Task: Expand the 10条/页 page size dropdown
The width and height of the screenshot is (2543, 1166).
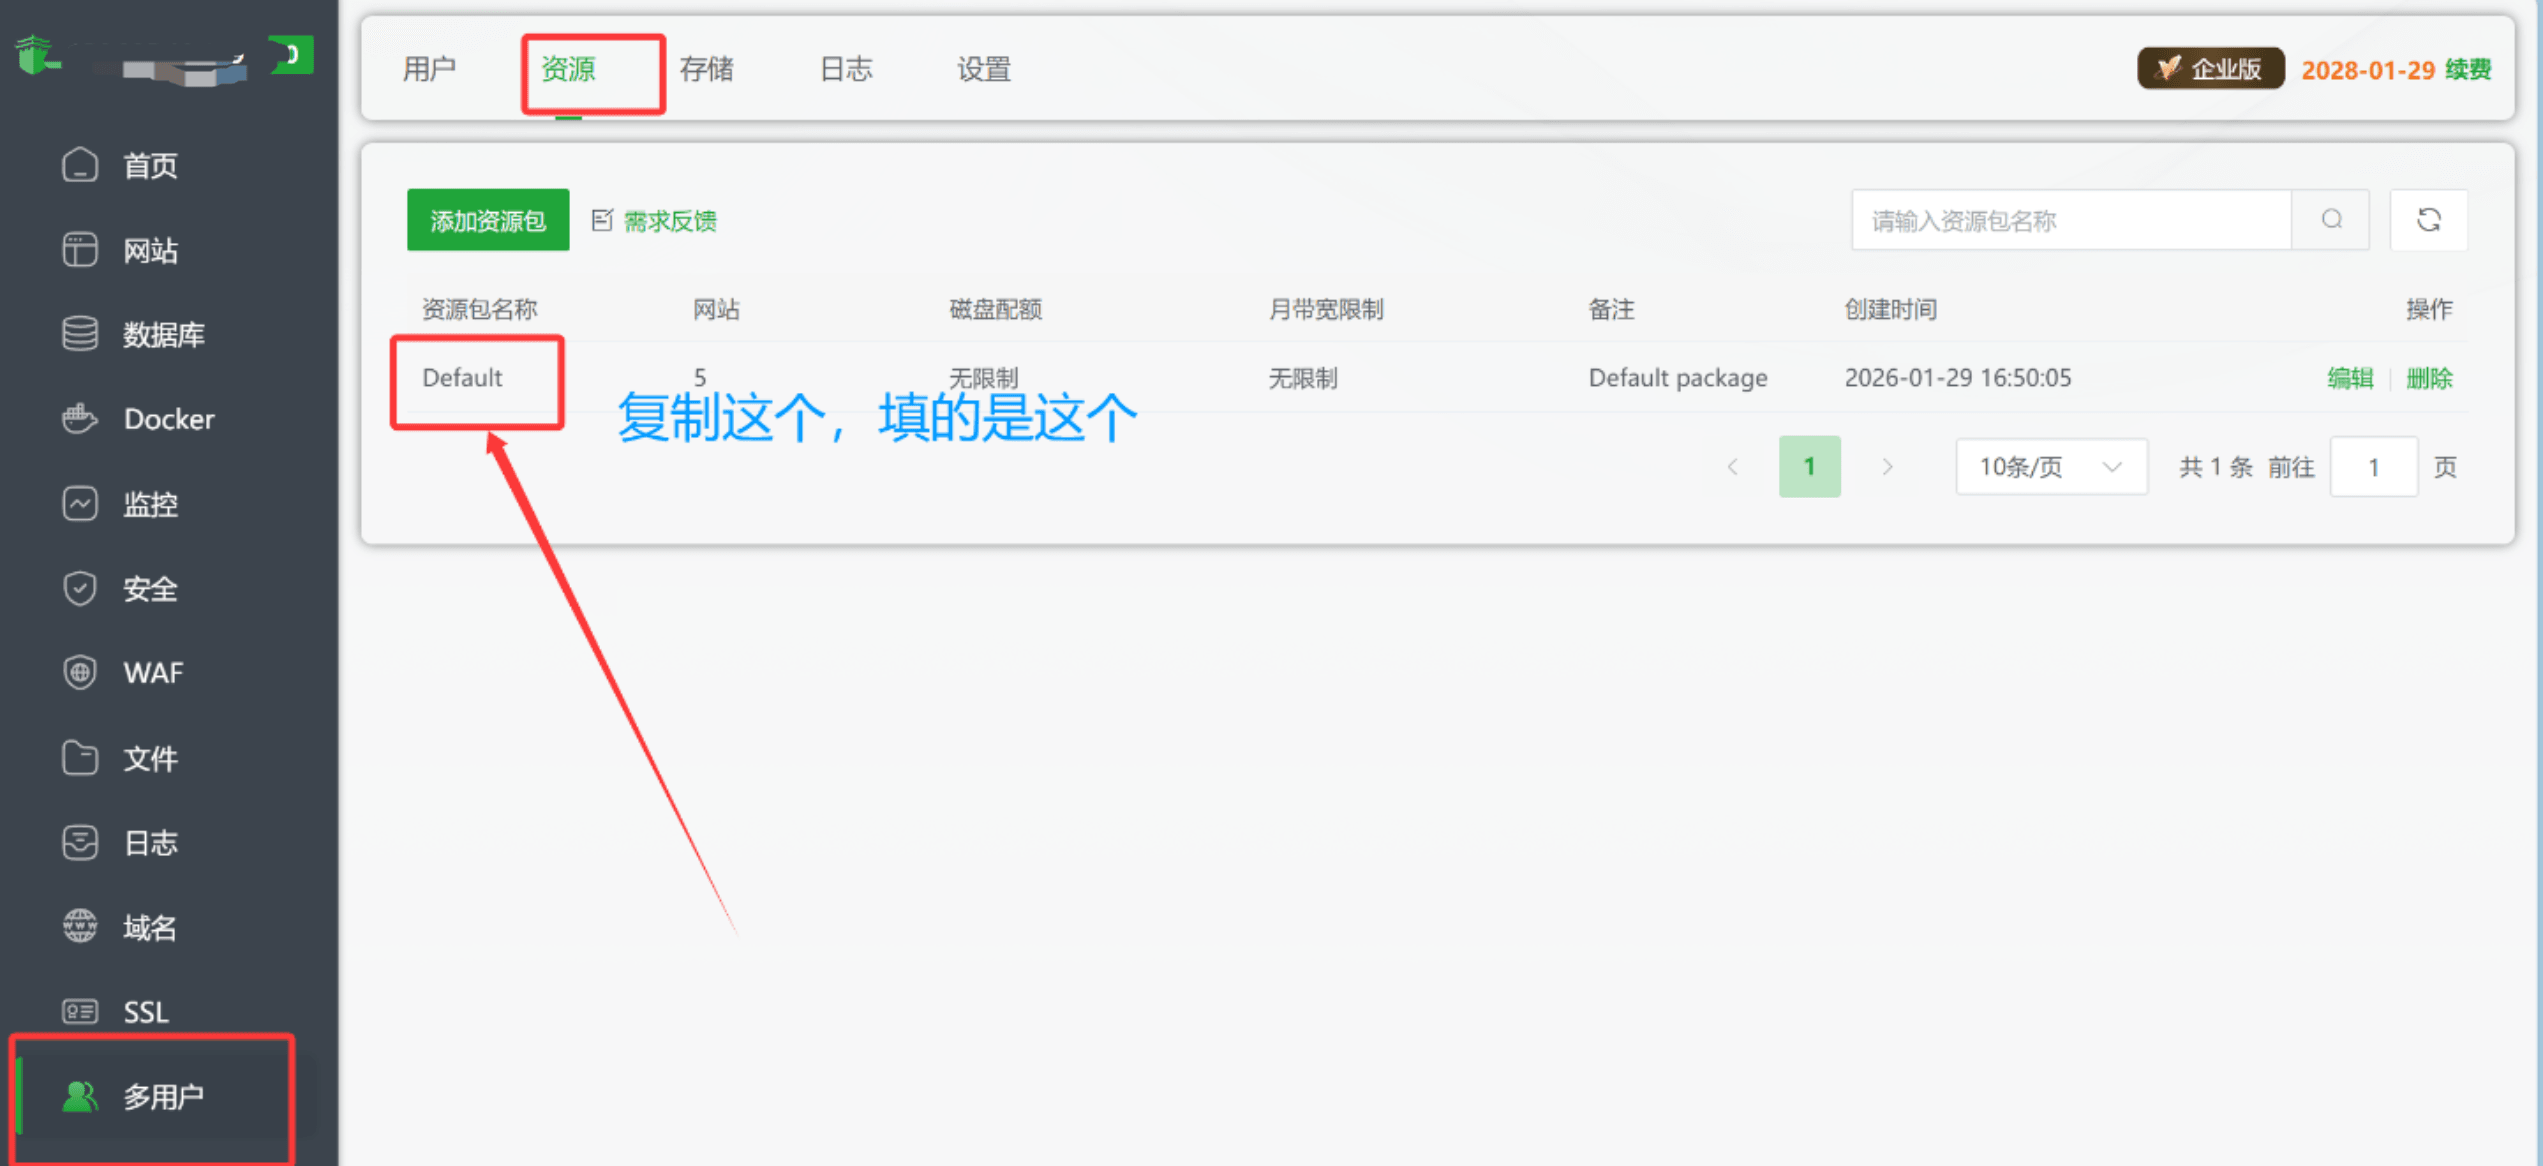Action: coord(2050,467)
